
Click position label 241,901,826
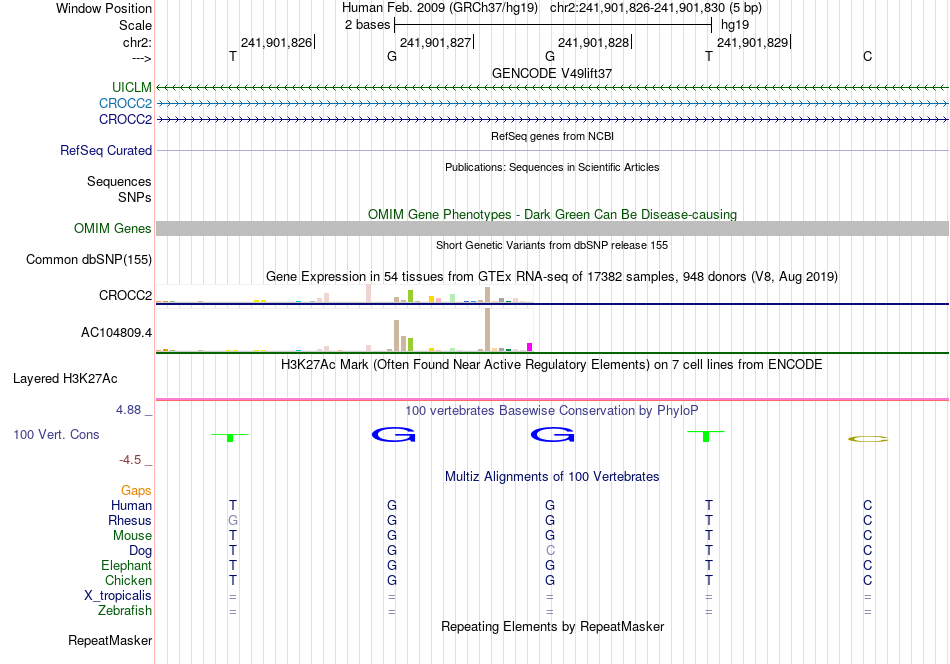[x=276, y=42]
